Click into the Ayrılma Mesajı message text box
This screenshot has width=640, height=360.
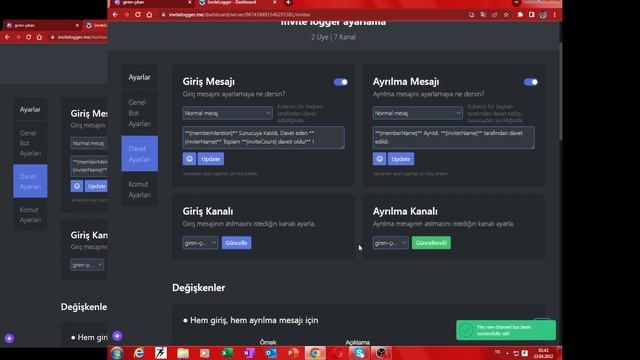click(x=453, y=138)
